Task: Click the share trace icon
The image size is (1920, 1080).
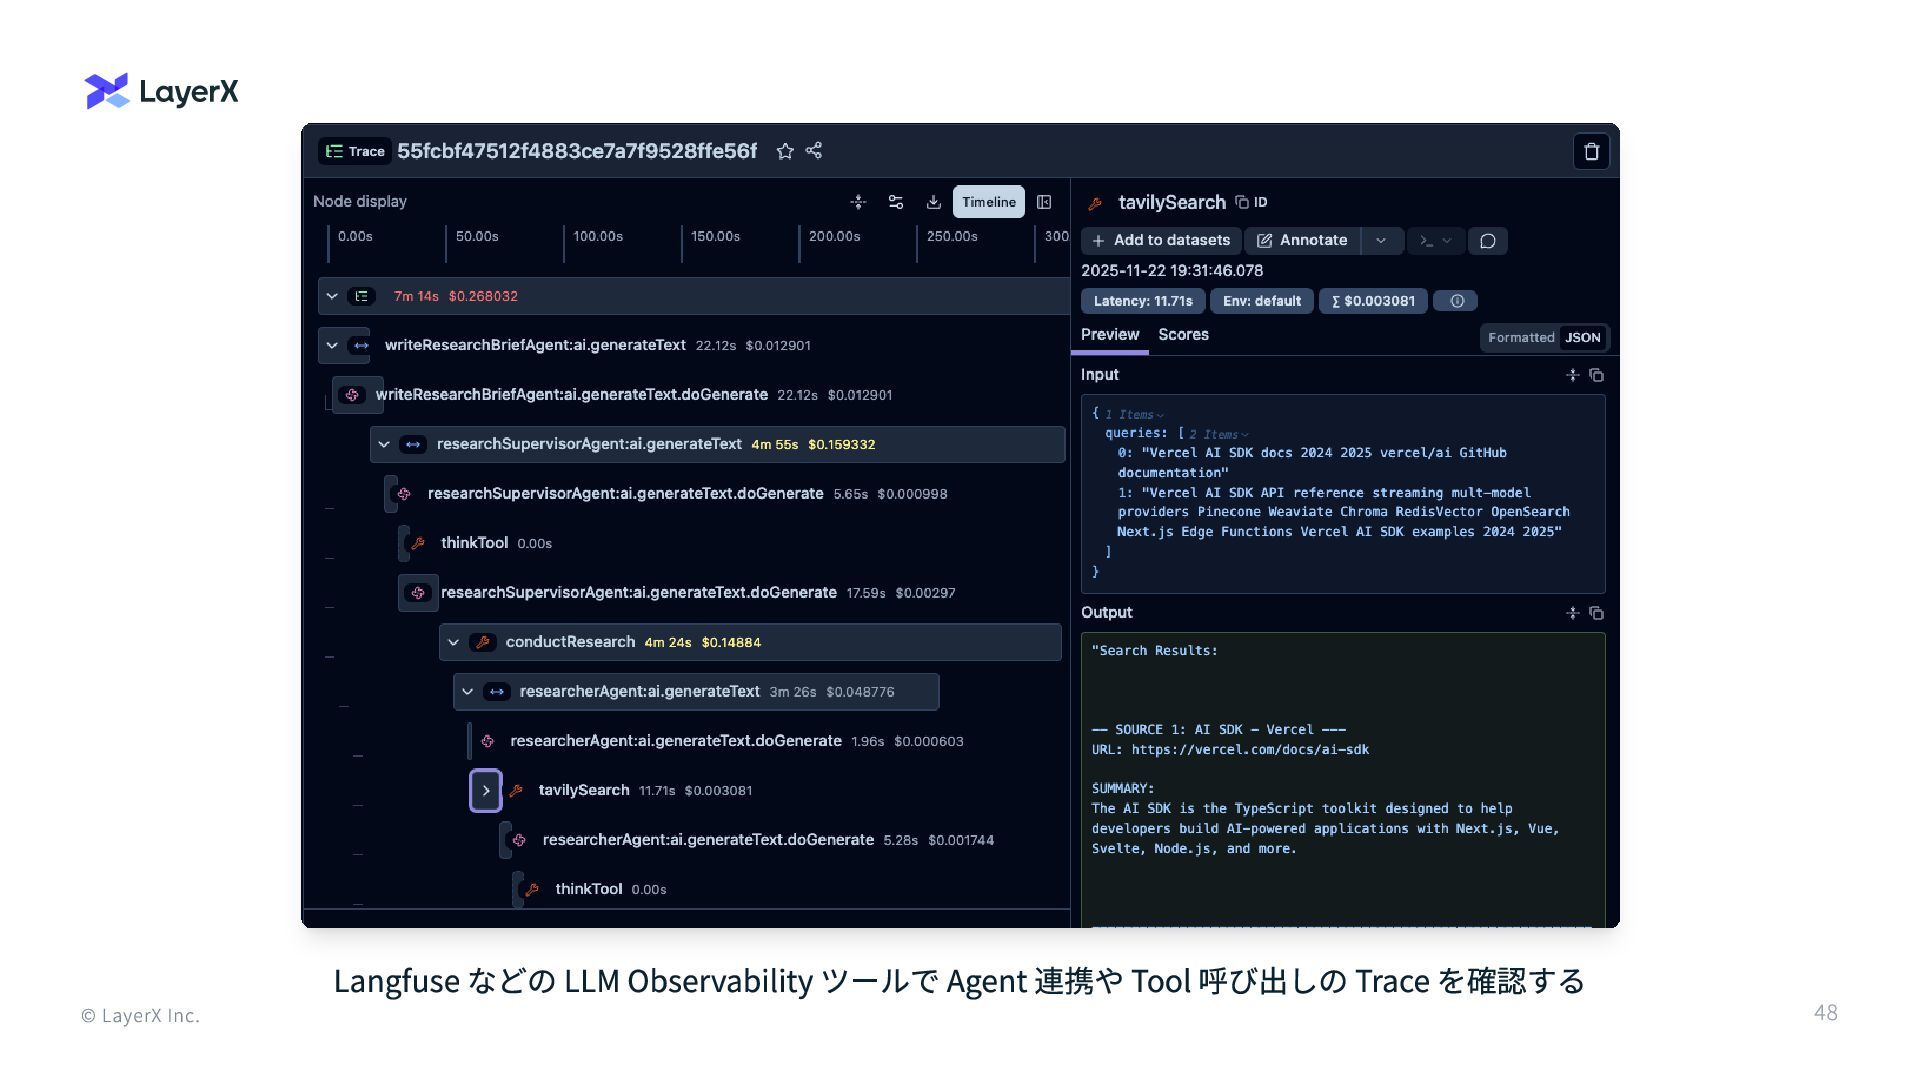Action: tap(814, 151)
